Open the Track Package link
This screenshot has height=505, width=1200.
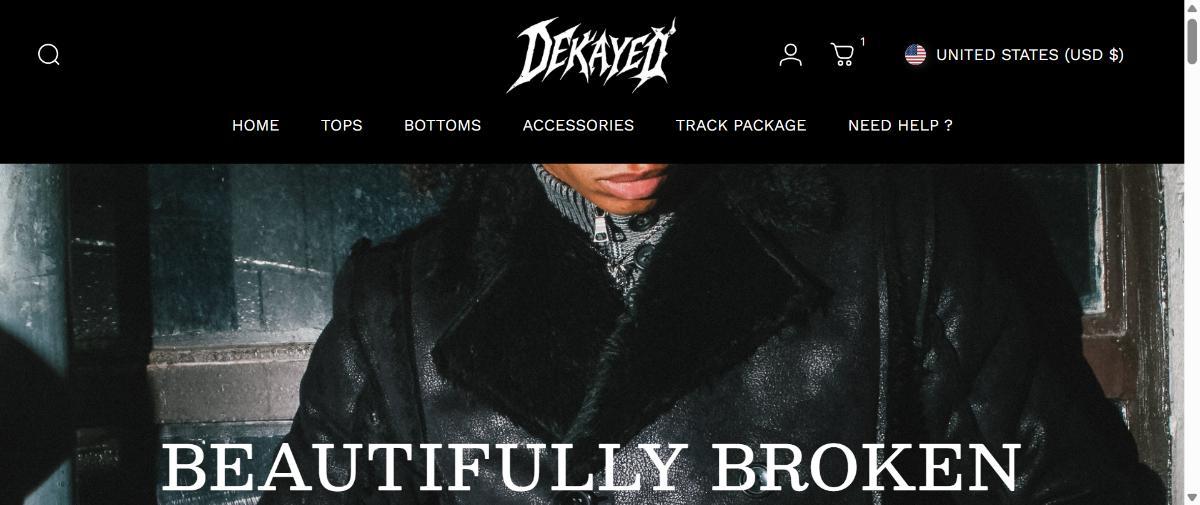pyautogui.click(x=741, y=125)
